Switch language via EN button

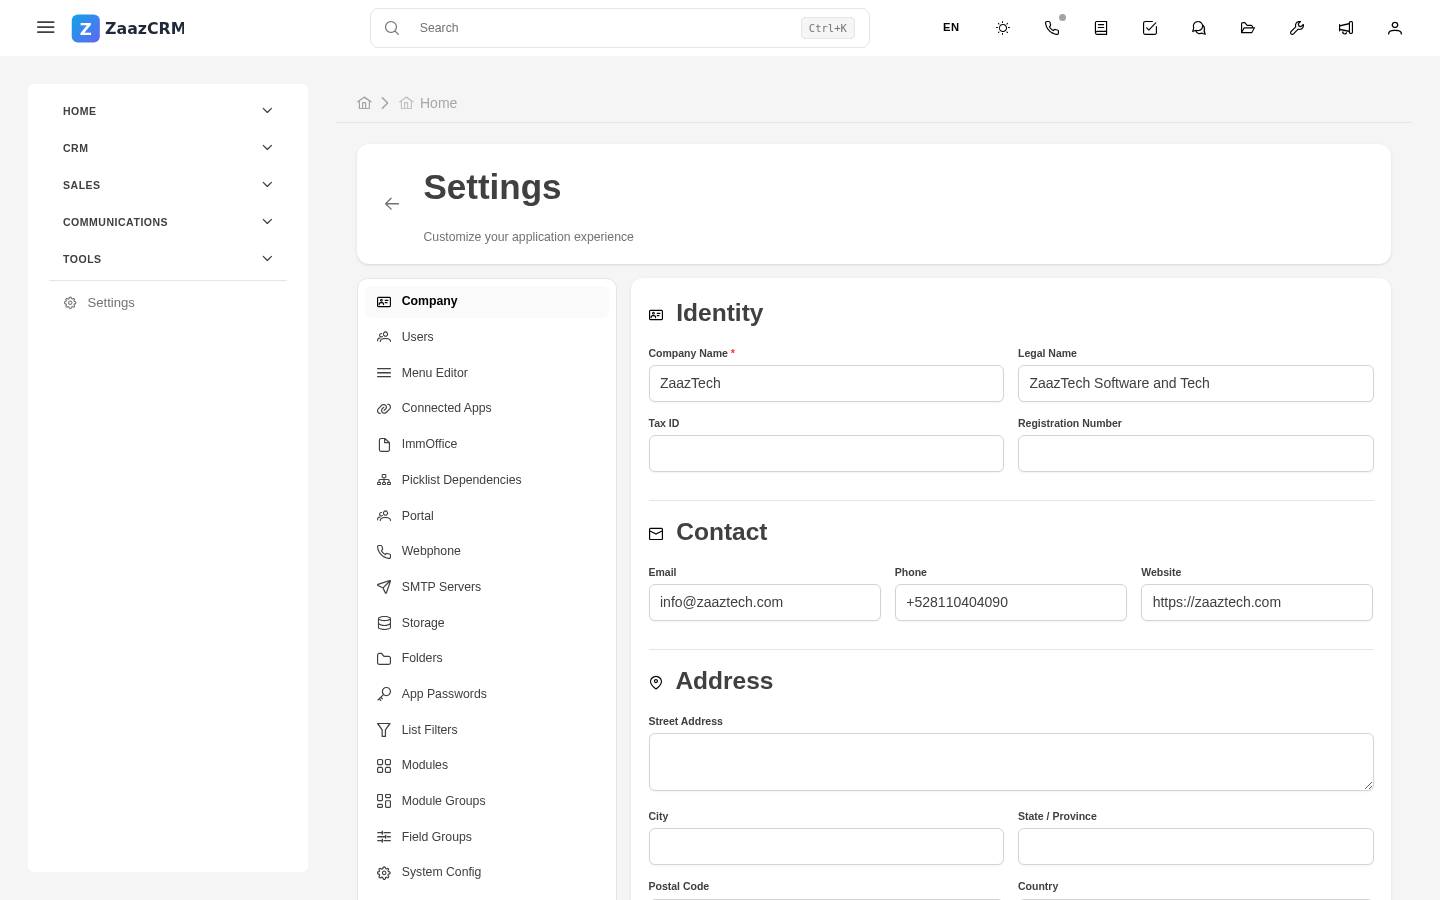point(951,28)
